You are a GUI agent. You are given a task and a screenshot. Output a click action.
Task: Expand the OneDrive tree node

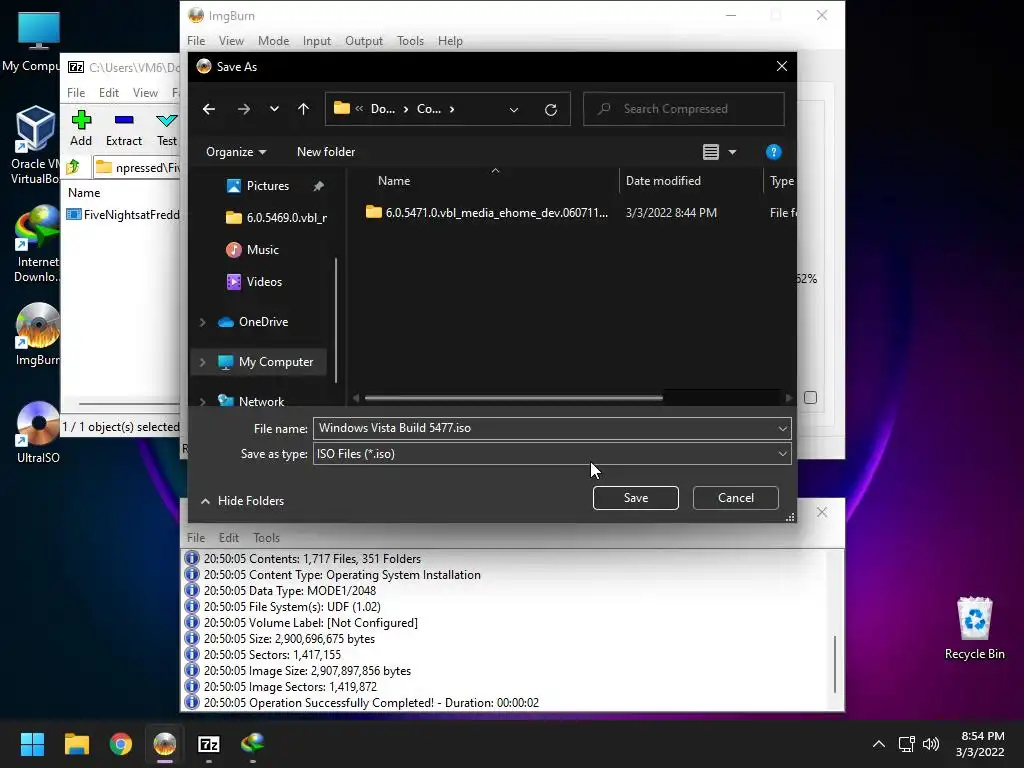click(202, 322)
